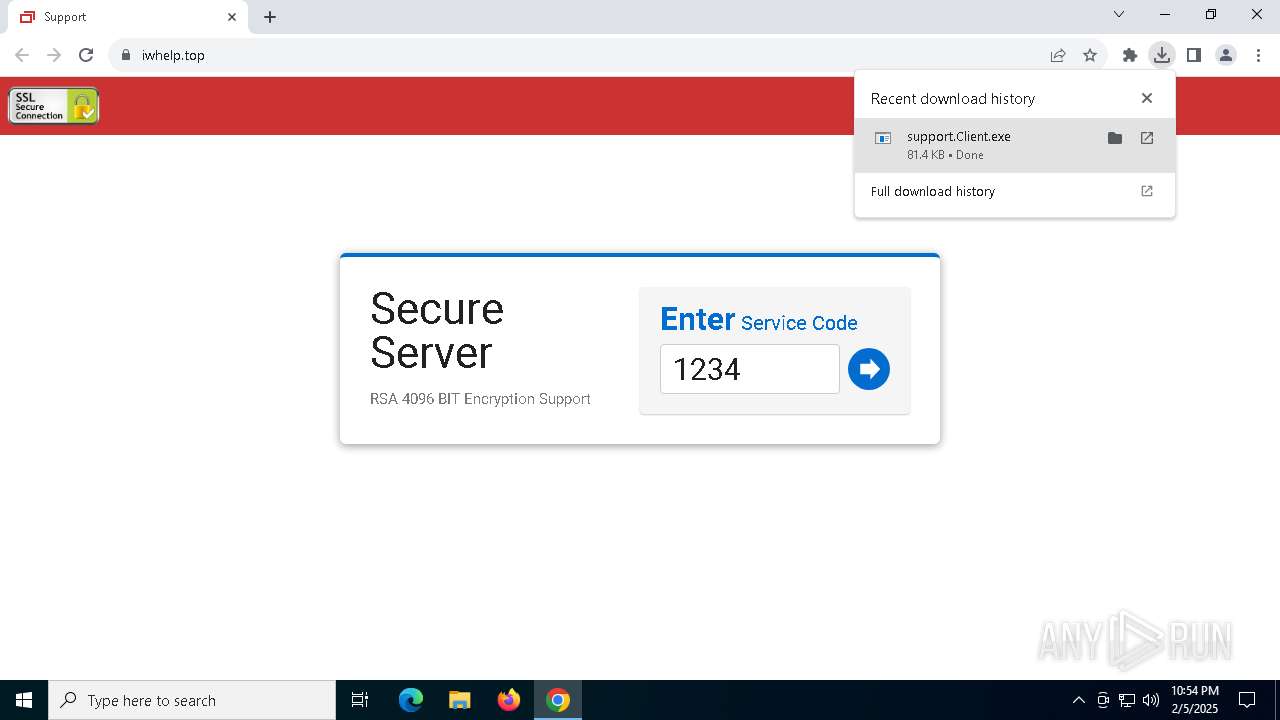Screen dimensions: 1280x720
Task: Click the lock icon in address bar
Action: pos(125,55)
